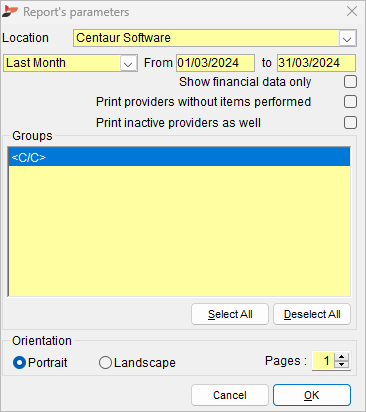The width and height of the screenshot is (366, 412).
Task: Check Print inactive providers as well
Action: (350, 123)
